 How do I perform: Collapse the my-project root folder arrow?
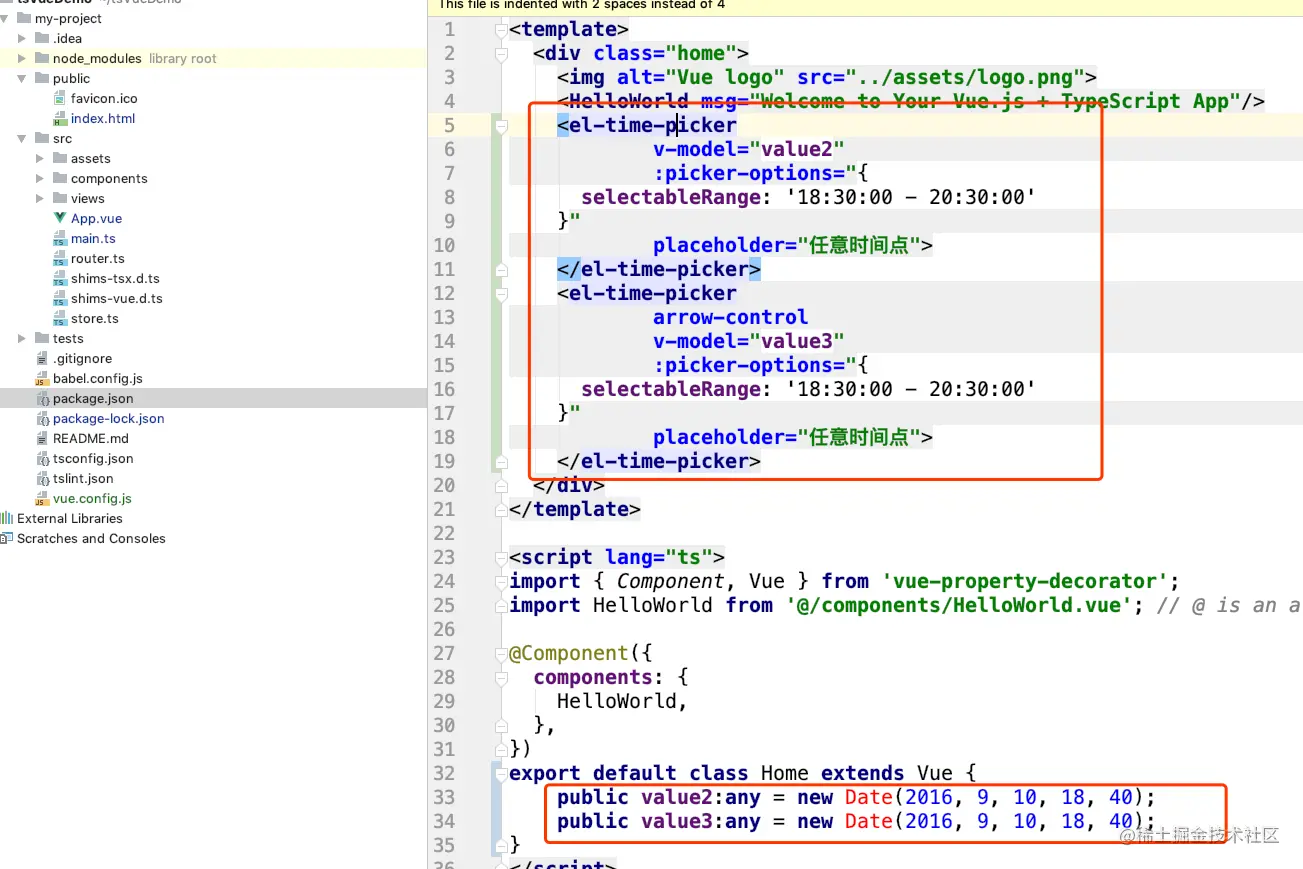click(5, 19)
